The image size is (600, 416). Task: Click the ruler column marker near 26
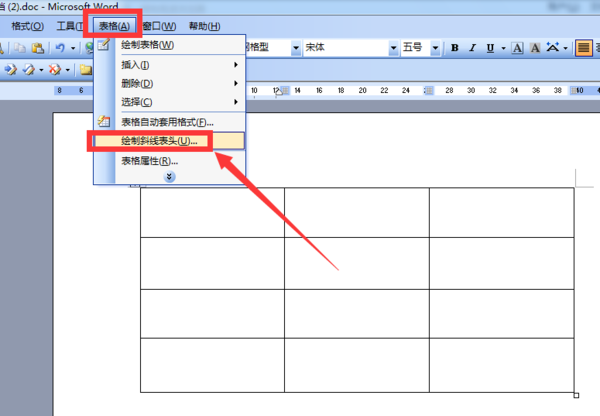click(429, 90)
